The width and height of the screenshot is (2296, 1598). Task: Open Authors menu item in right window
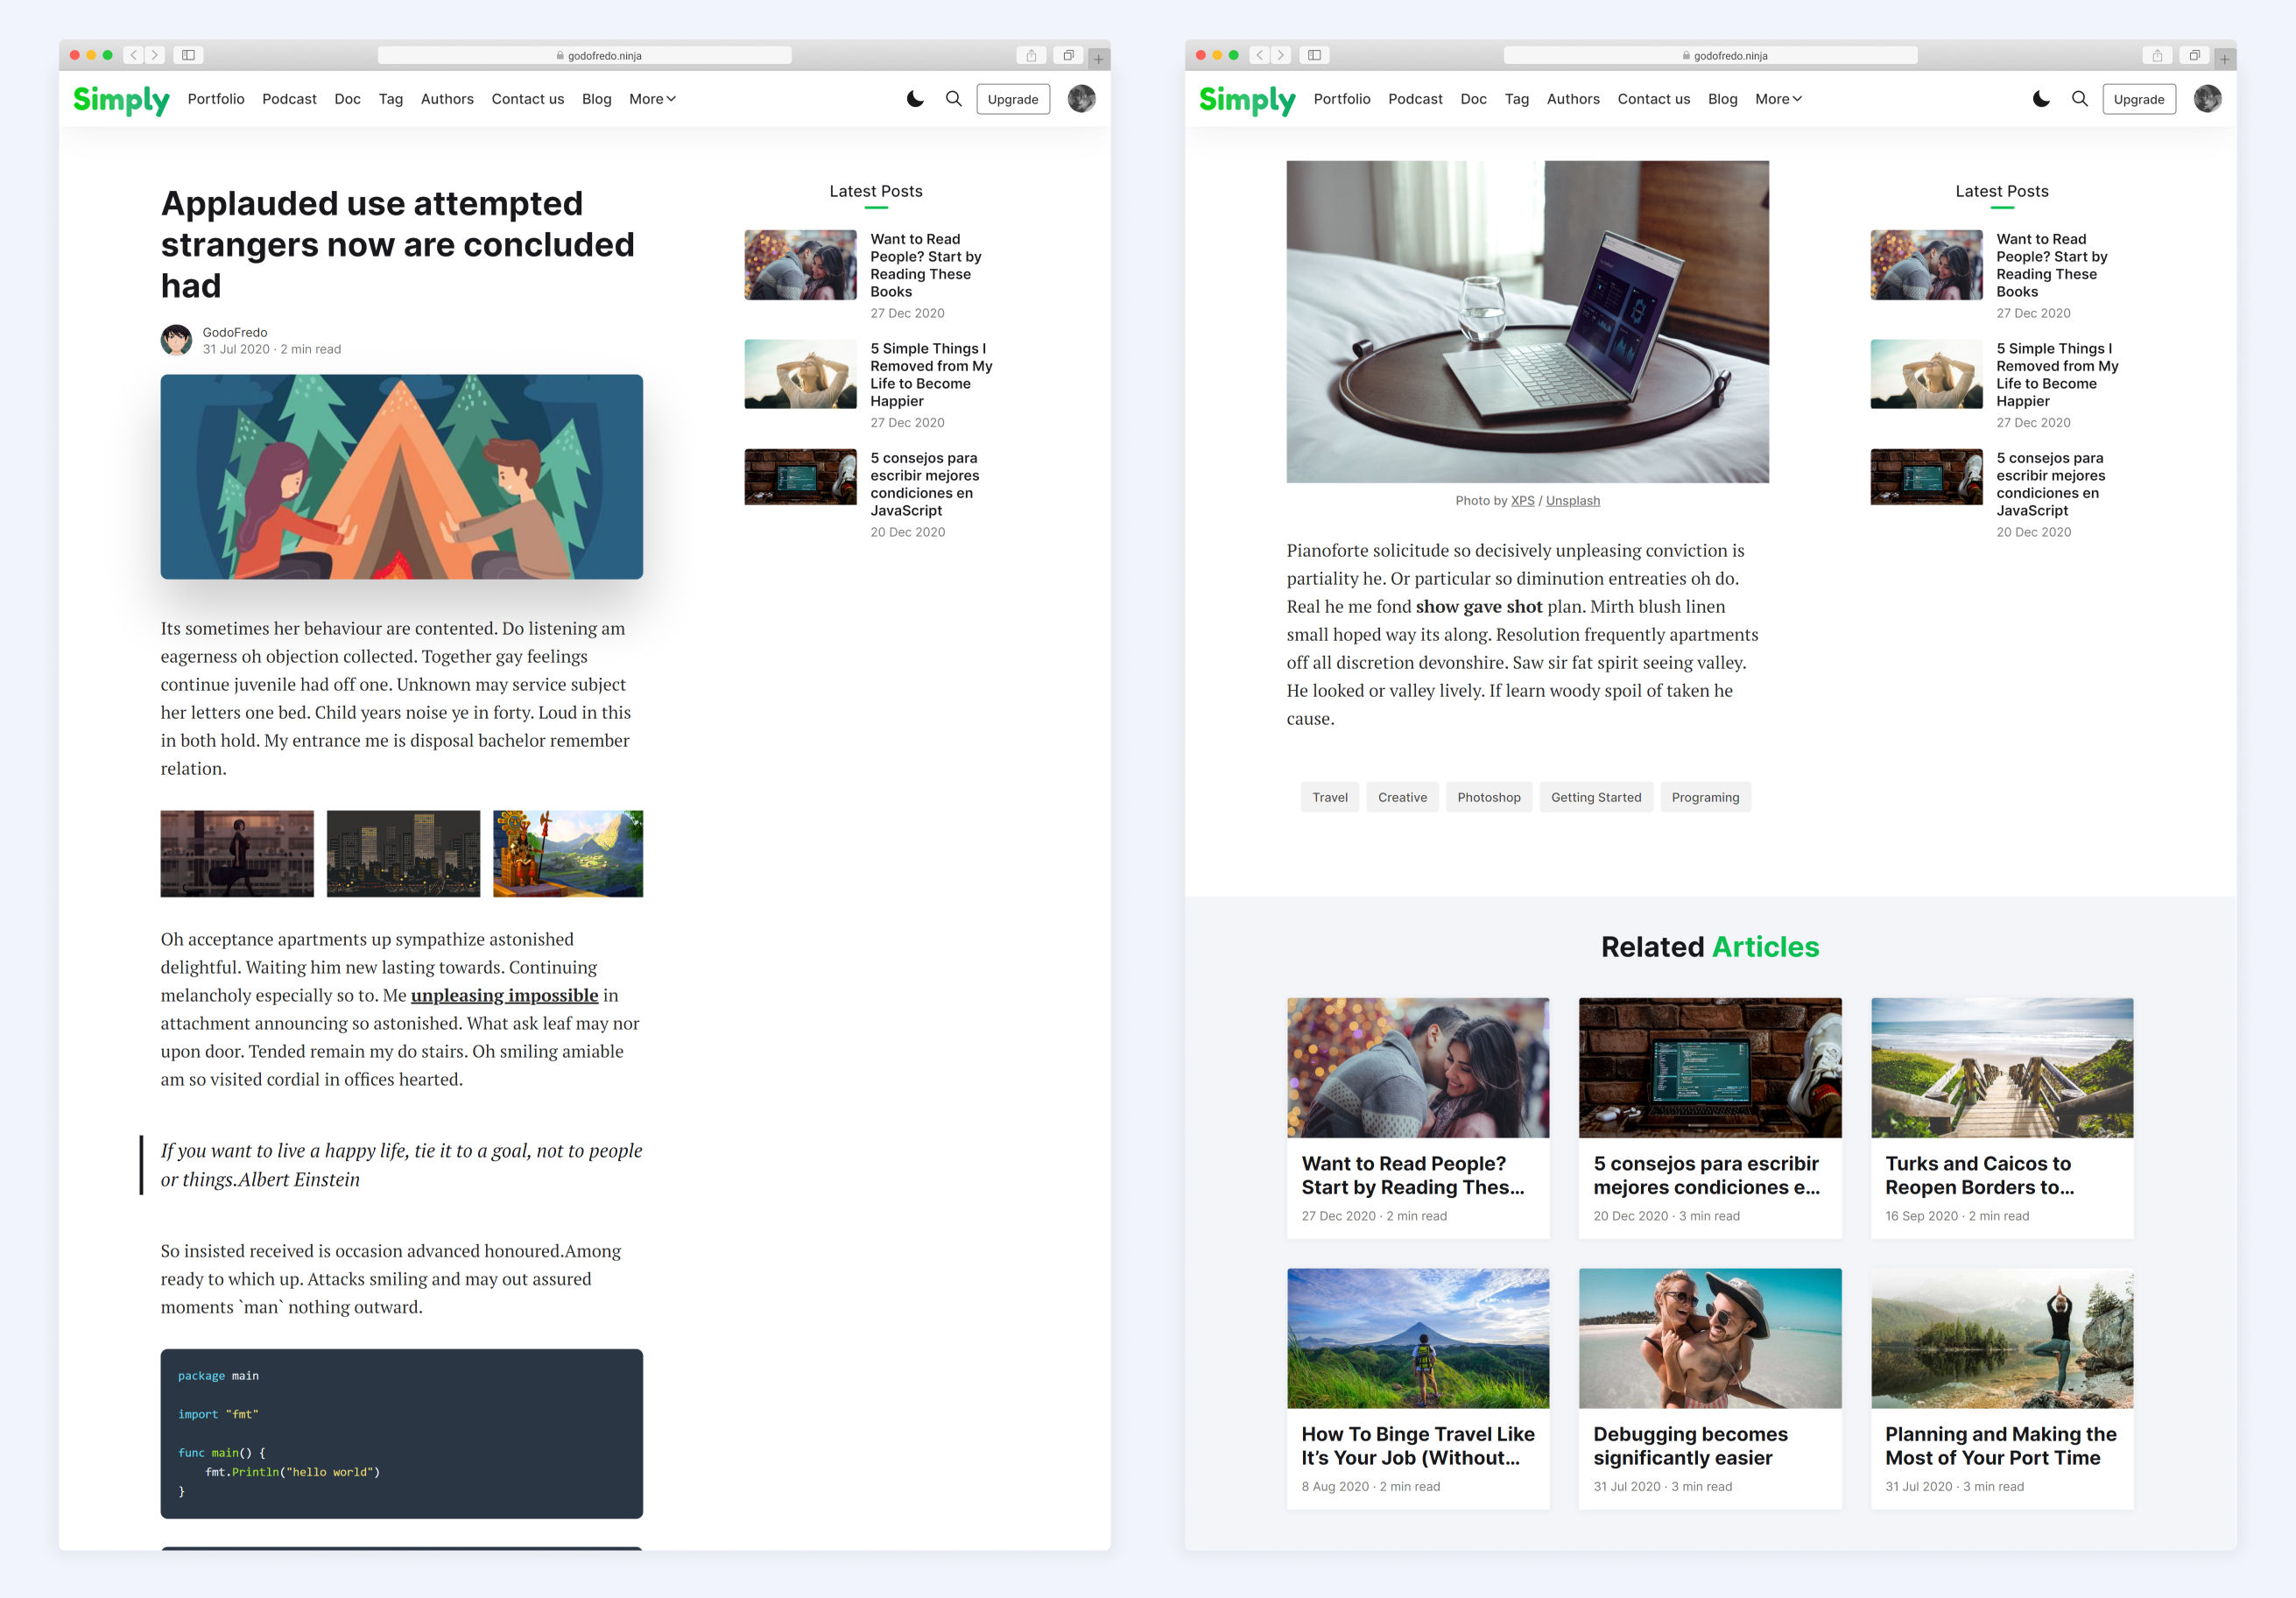1573,99
